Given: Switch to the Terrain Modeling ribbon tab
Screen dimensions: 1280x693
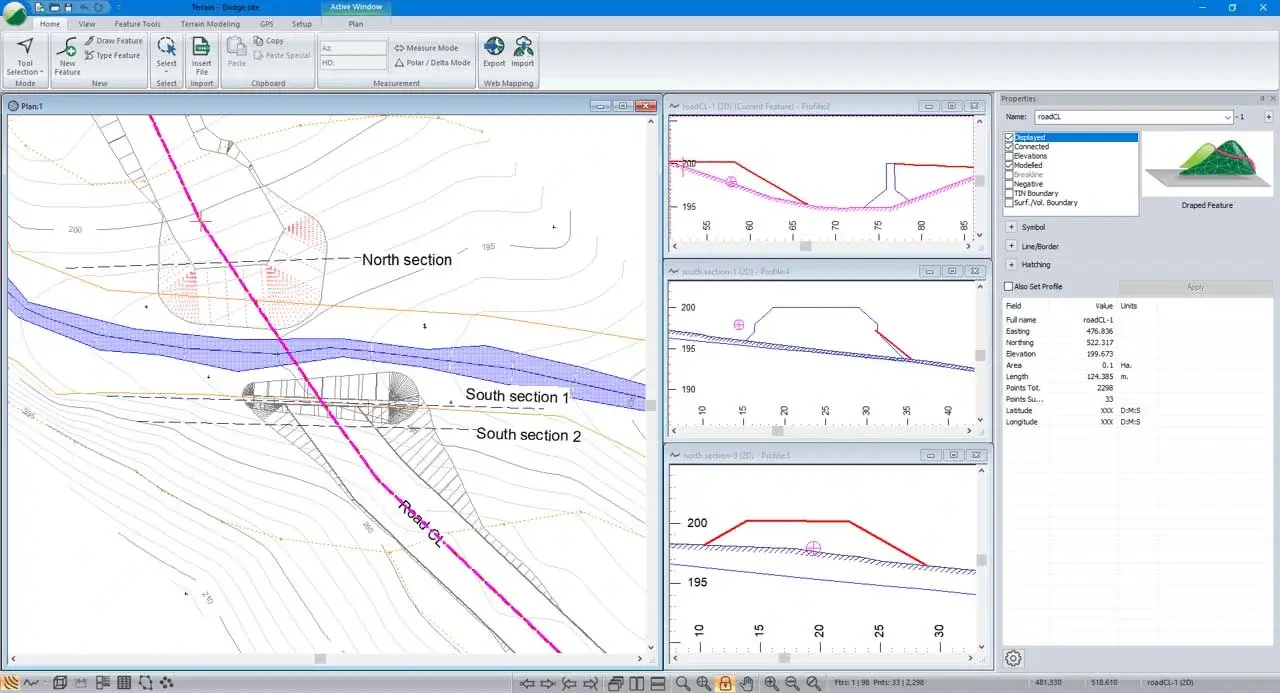Looking at the screenshot, I should pos(210,23).
